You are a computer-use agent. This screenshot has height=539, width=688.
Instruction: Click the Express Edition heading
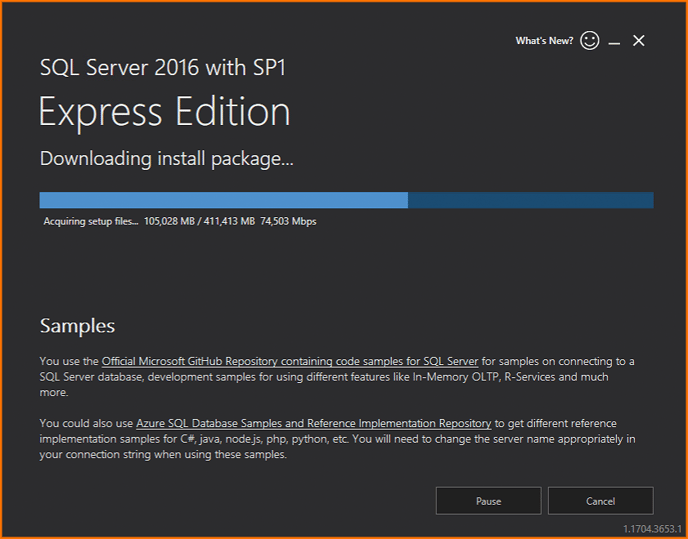click(x=165, y=112)
